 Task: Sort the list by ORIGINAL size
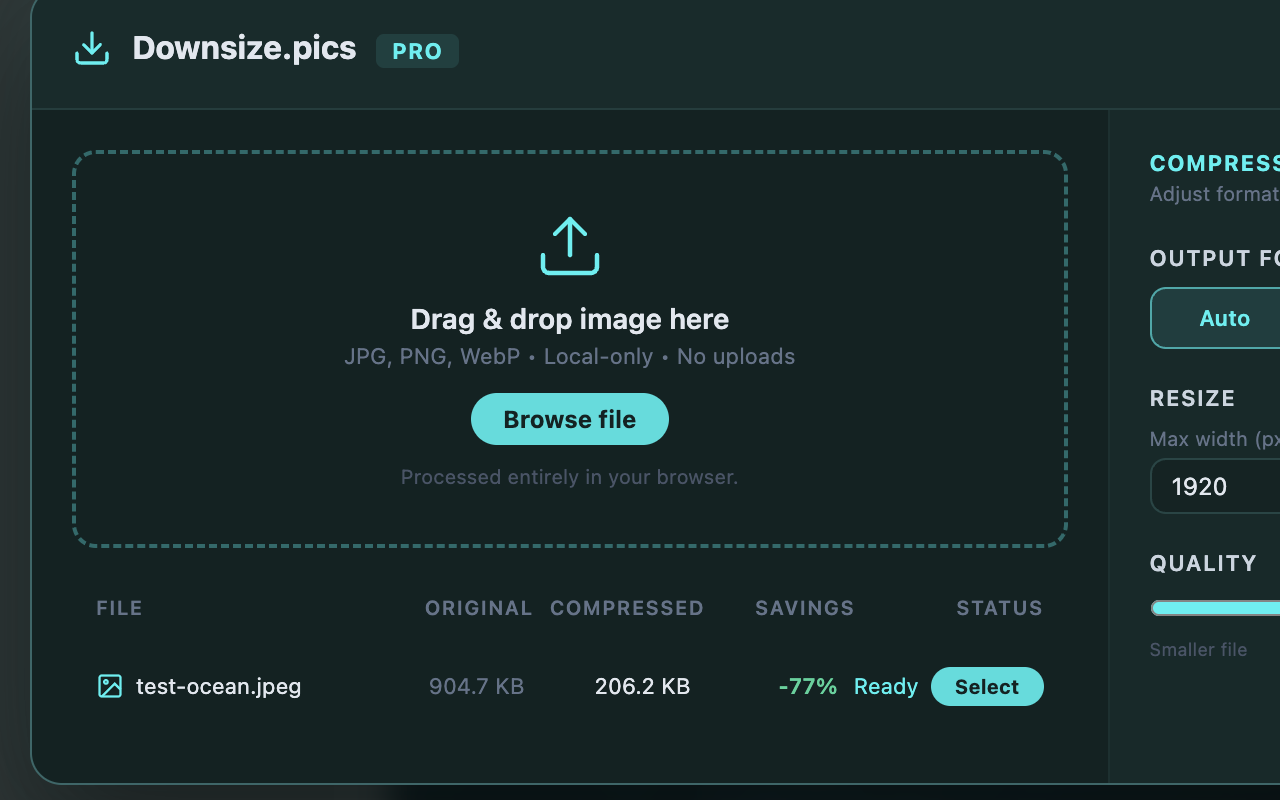[x=478, y=607]
